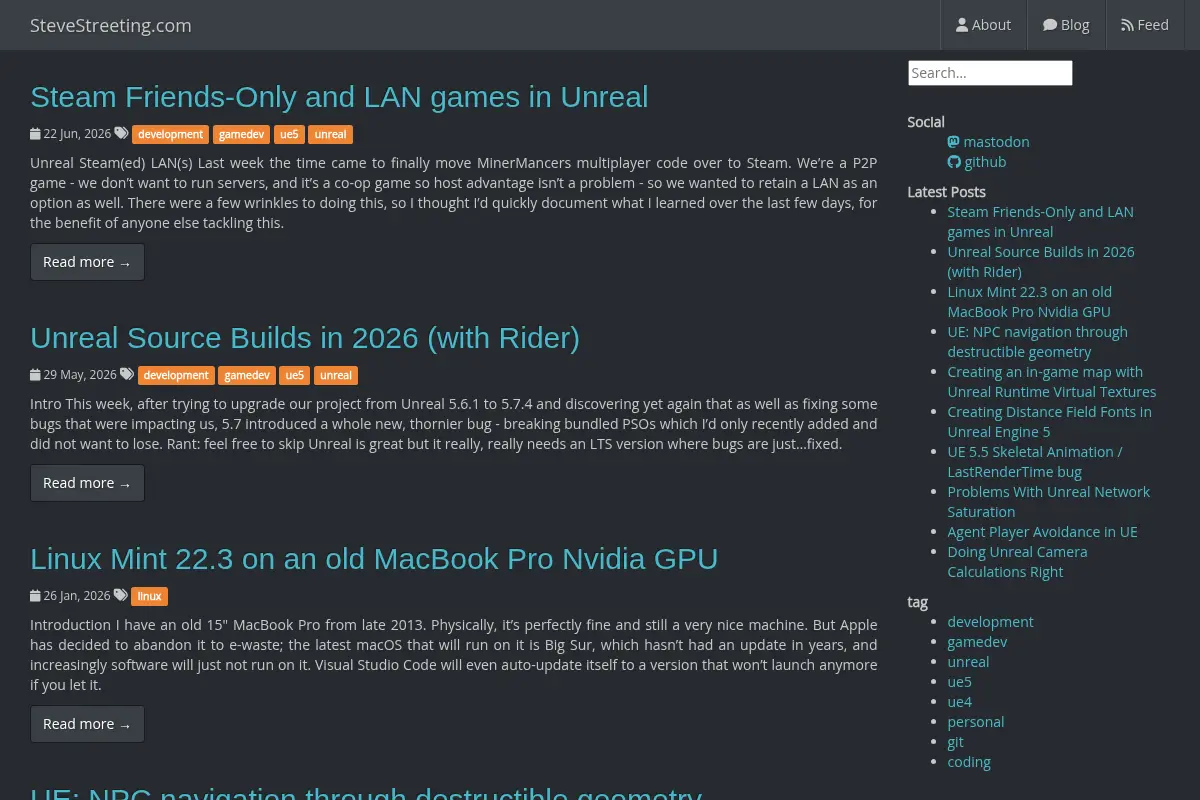1200x800 pixels.
Task: Click the github icon in Social
Action: [954, 162]
